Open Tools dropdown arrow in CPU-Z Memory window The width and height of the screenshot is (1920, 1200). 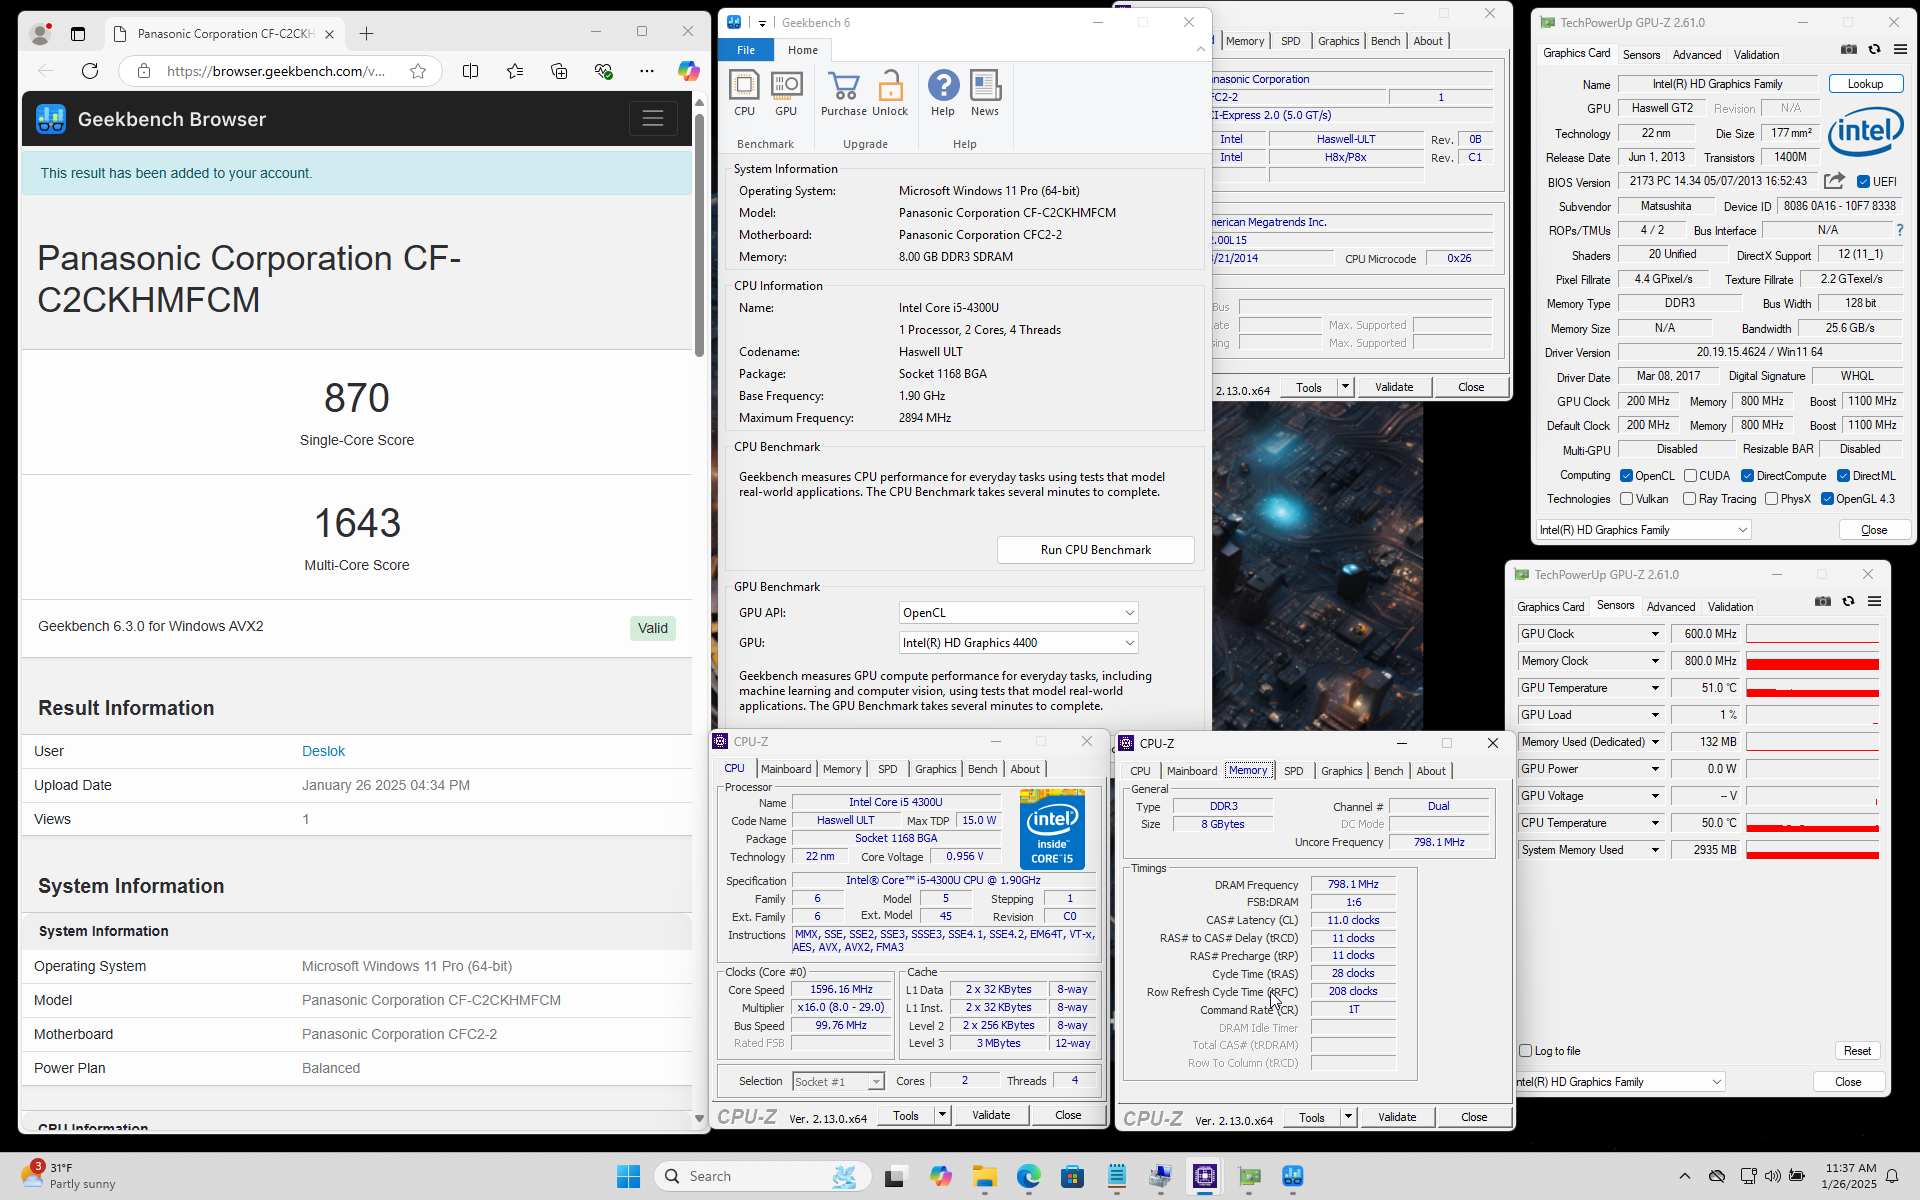(1348, 1117)
